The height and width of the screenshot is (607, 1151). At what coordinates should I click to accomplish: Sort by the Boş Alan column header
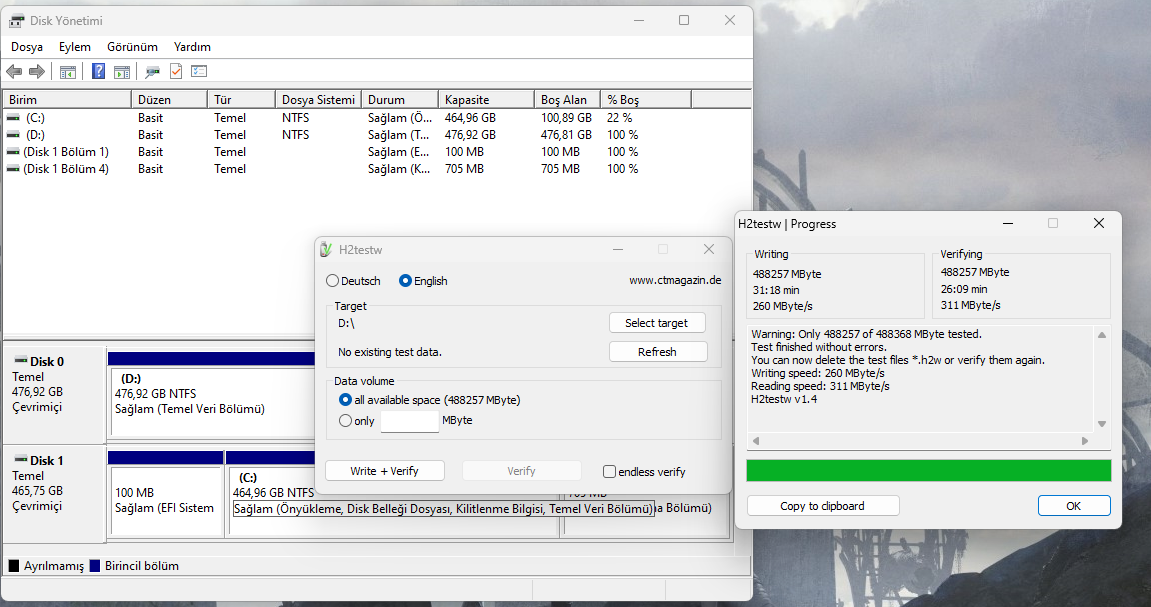point(567,99)
